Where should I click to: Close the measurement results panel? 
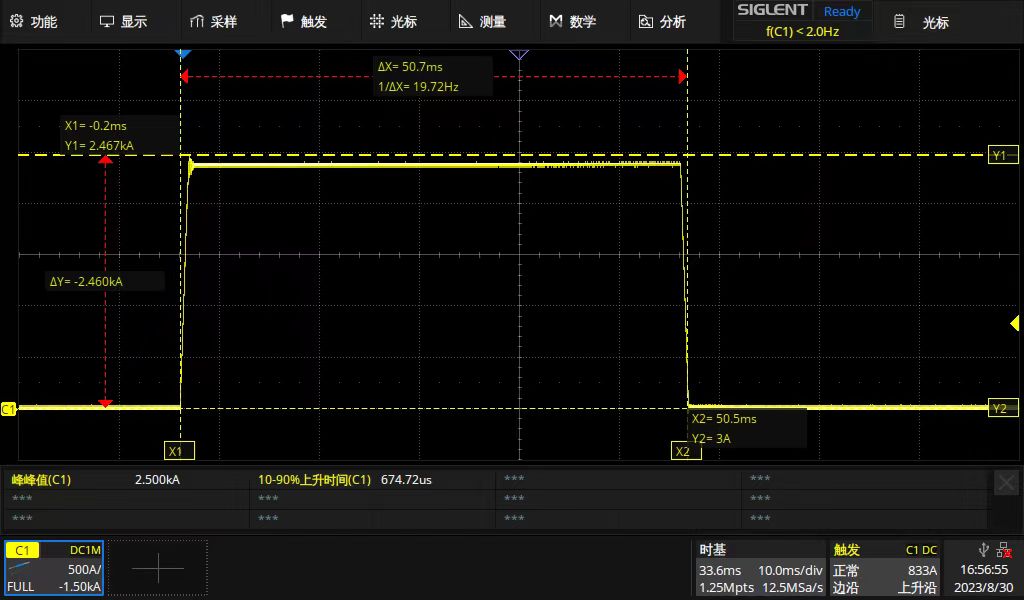[x=1006, y=484]
